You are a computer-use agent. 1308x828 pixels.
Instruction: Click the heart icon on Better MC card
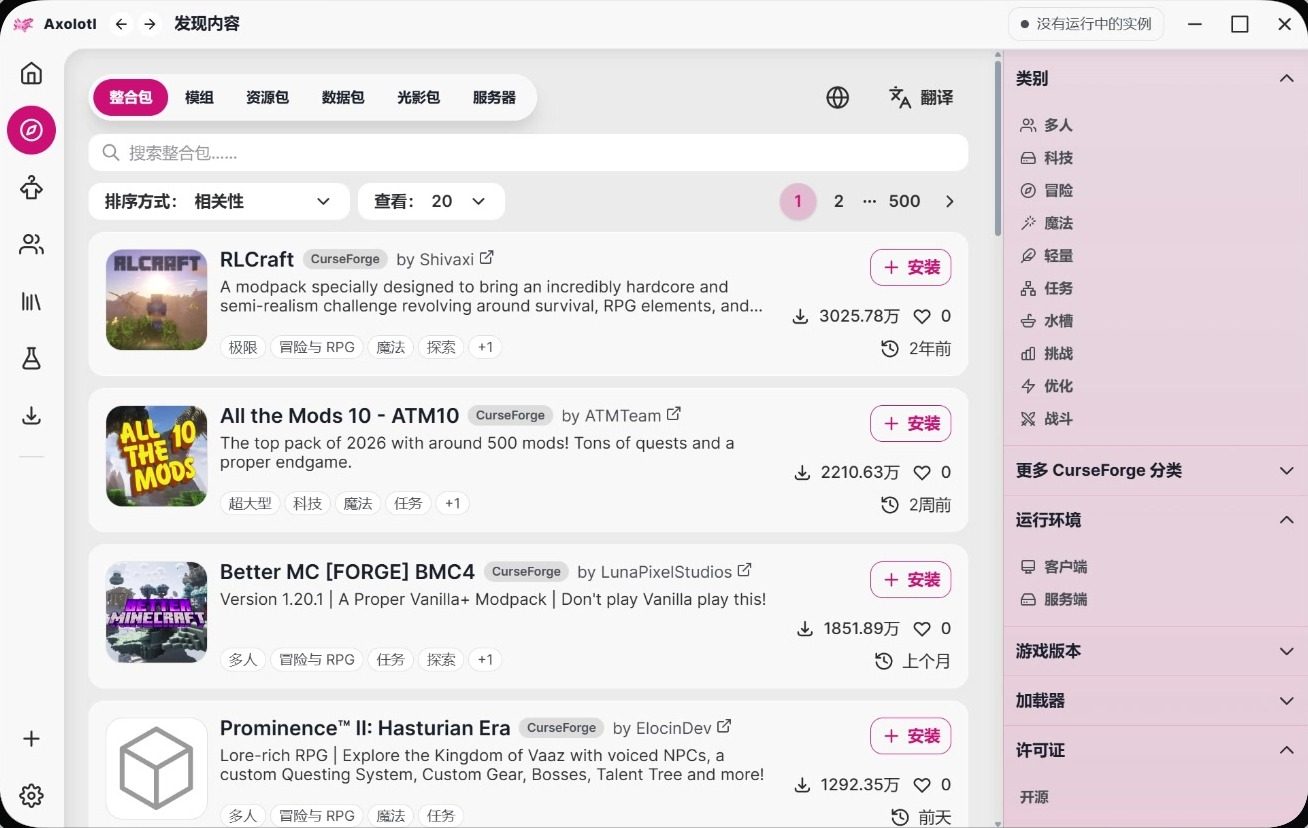[922, 629]
